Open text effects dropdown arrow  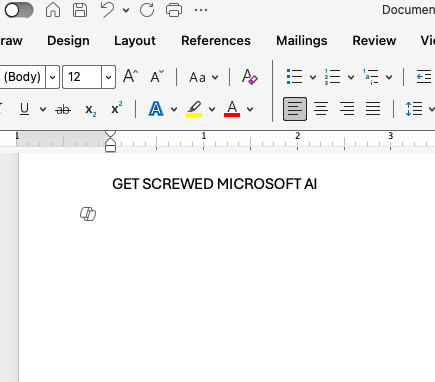174,109
